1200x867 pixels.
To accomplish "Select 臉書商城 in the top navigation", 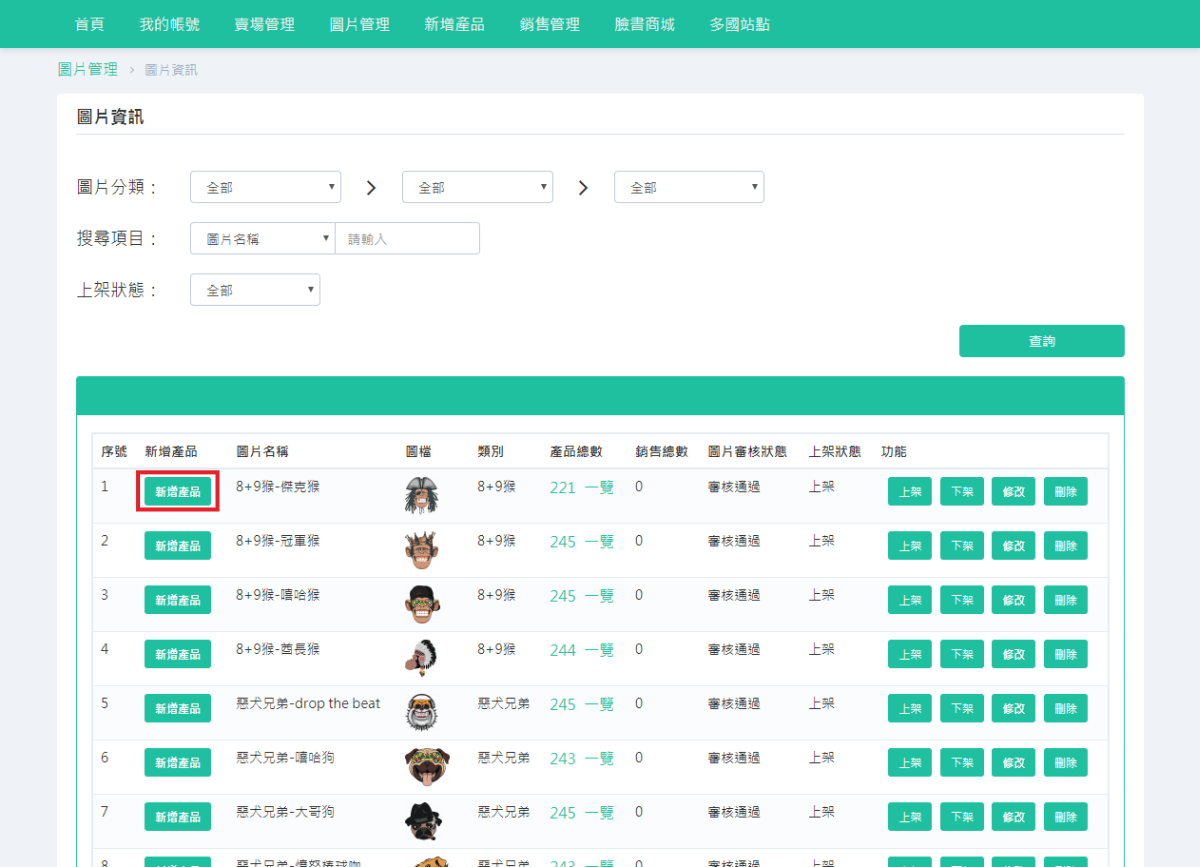I will coord(644,24).
